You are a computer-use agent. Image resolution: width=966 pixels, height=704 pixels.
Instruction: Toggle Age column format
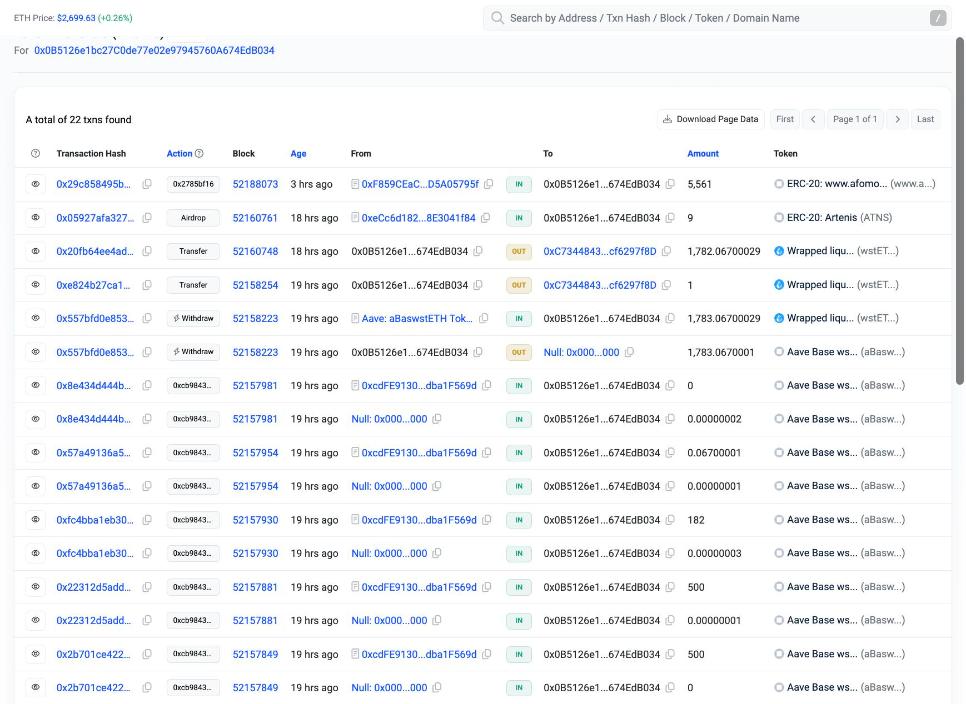[298, 153]
